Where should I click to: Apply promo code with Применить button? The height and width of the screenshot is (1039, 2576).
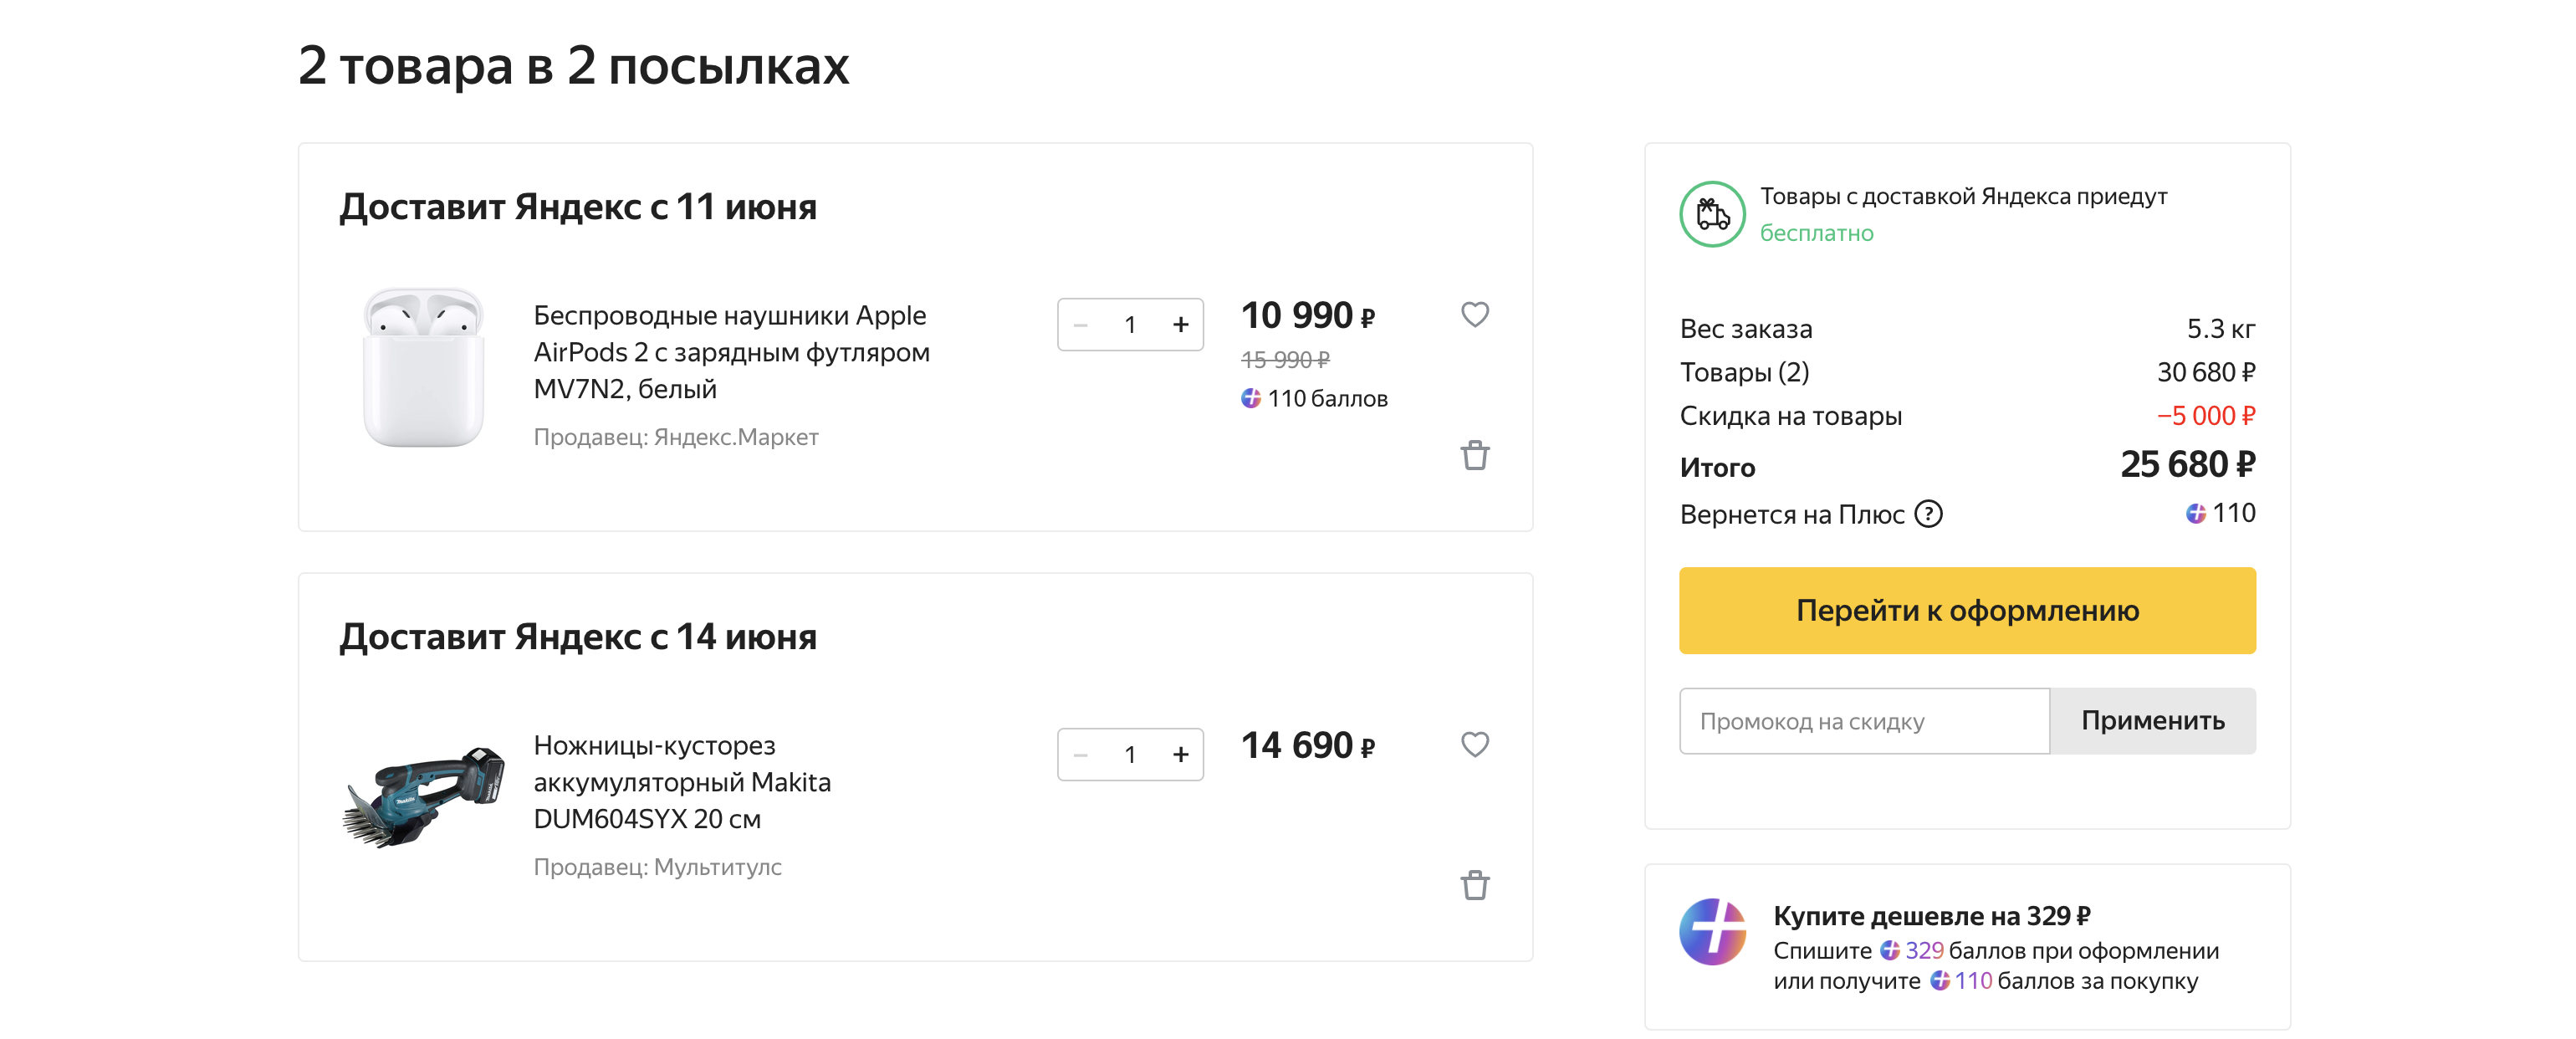[2152, 720]
